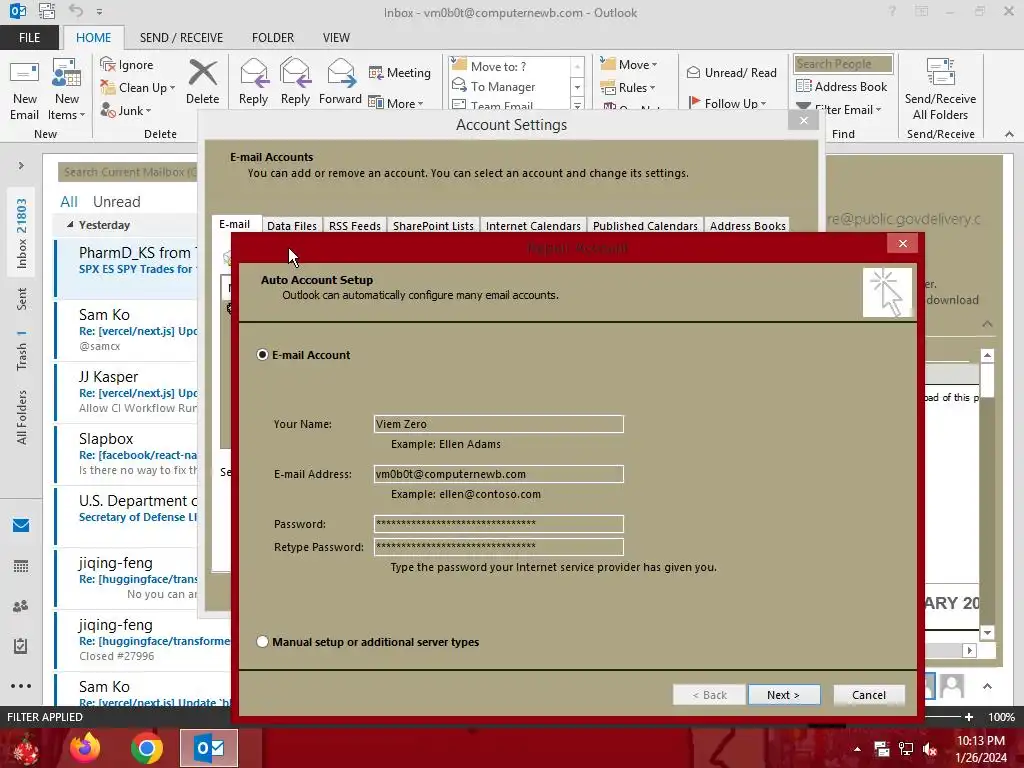Screen dimensions: 1024x768
Task: Filter message list by All
Action: [x=69, y=202]
